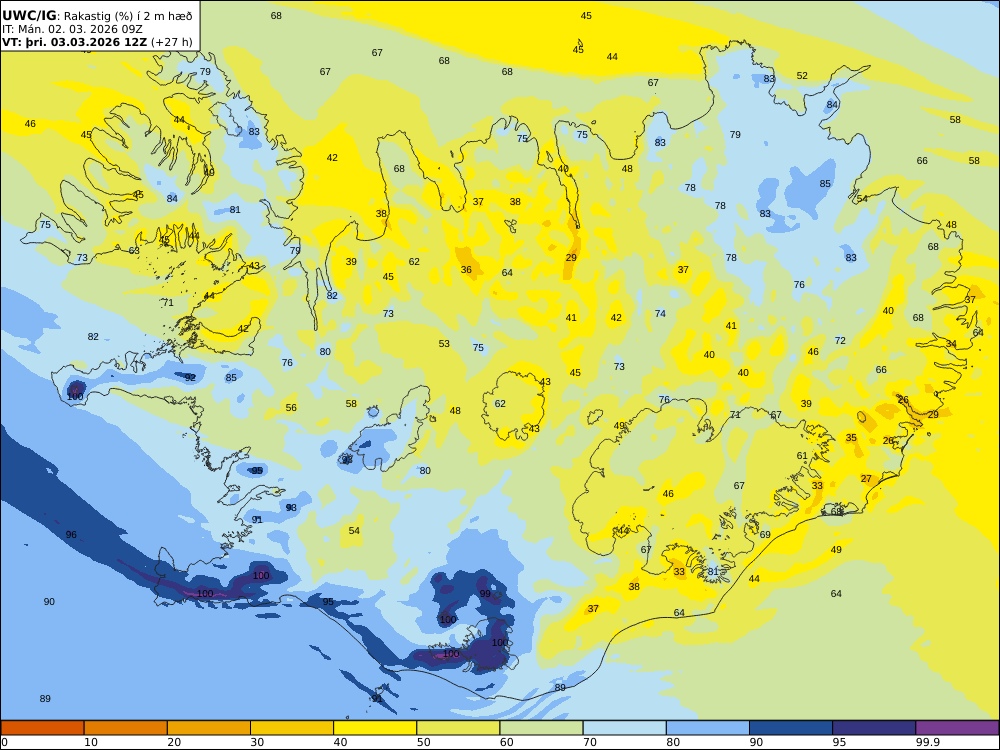This screenshot has height=750, width=1000.
Task: Click the map value 53
Action: coord(444,344)
